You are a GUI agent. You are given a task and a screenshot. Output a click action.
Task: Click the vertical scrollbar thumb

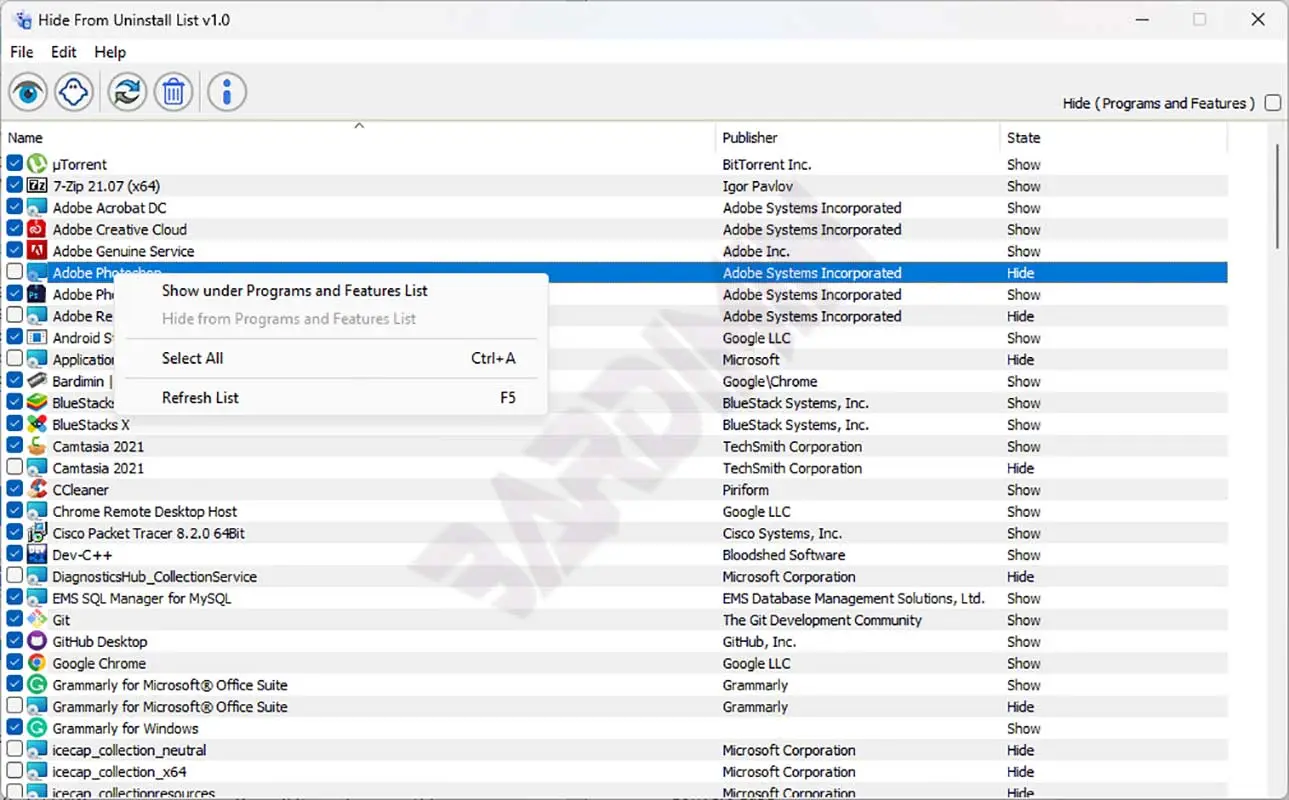[1277, 196]
